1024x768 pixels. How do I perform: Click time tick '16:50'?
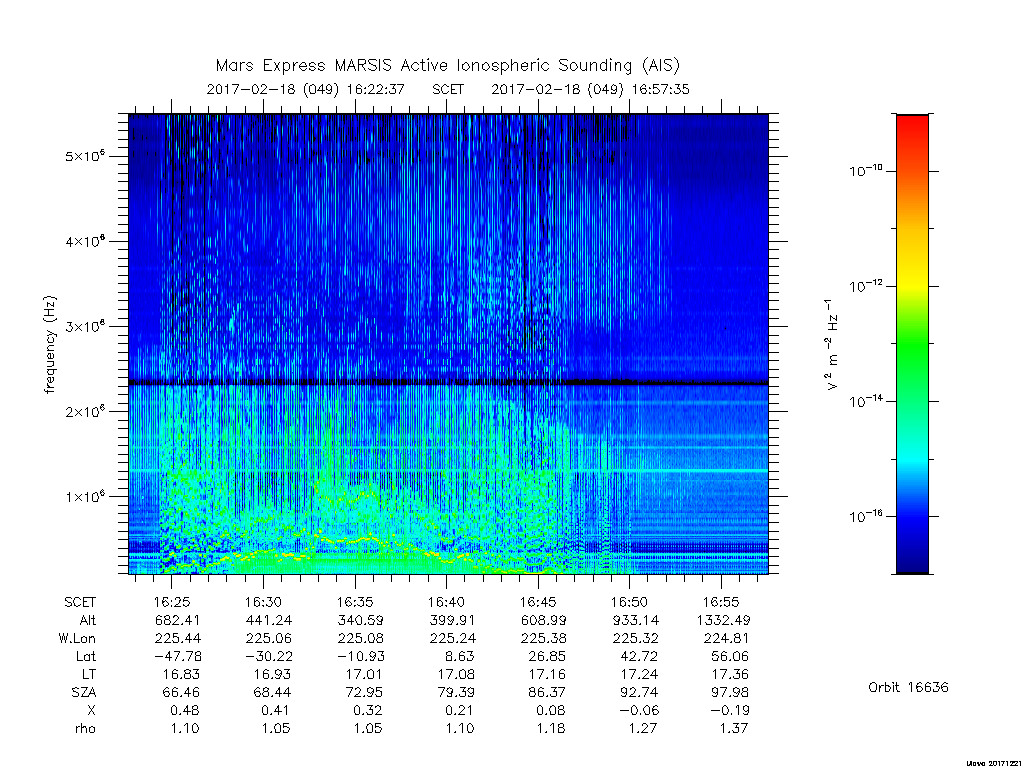click(x=630, y=602)
